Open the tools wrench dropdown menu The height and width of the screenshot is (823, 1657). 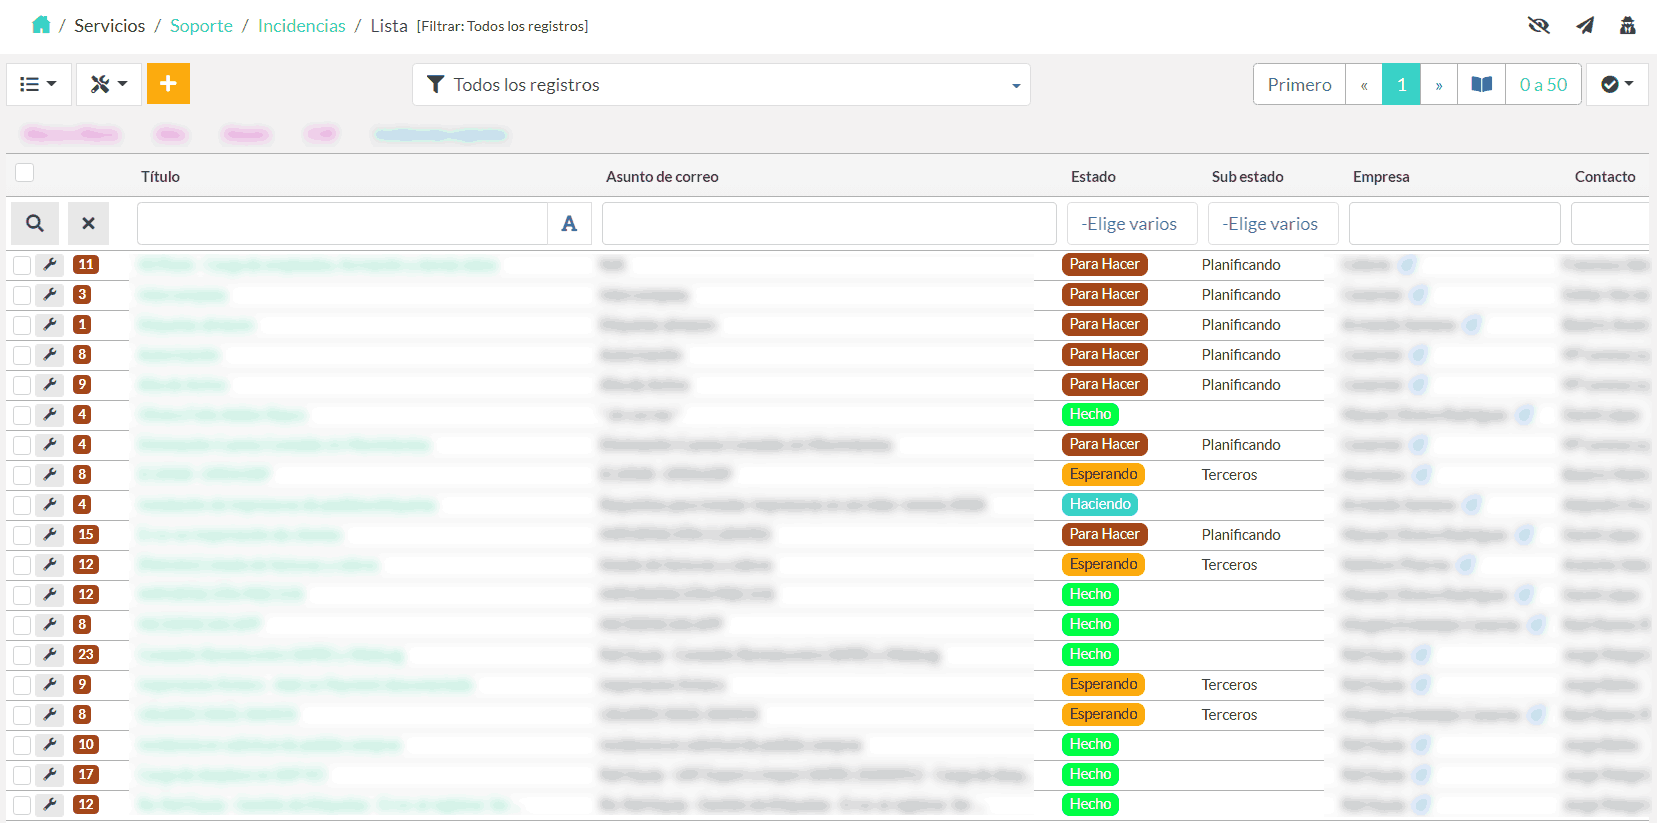pyautogui.click(x=109, y=85)
